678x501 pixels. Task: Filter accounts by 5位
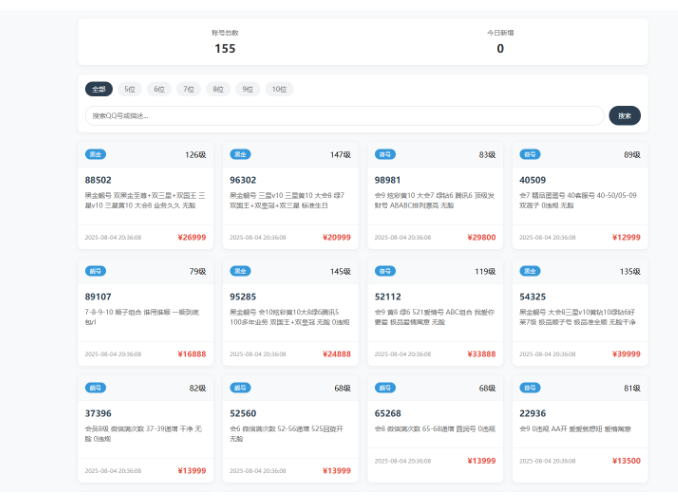tap(130, 89)
